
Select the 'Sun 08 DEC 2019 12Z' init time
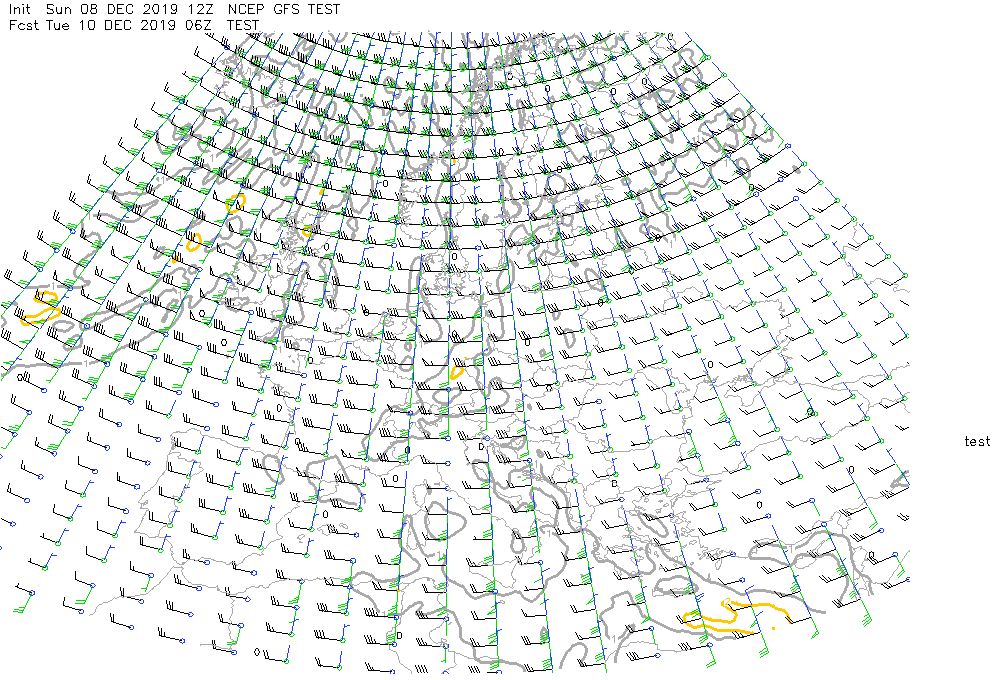(131, 10)
